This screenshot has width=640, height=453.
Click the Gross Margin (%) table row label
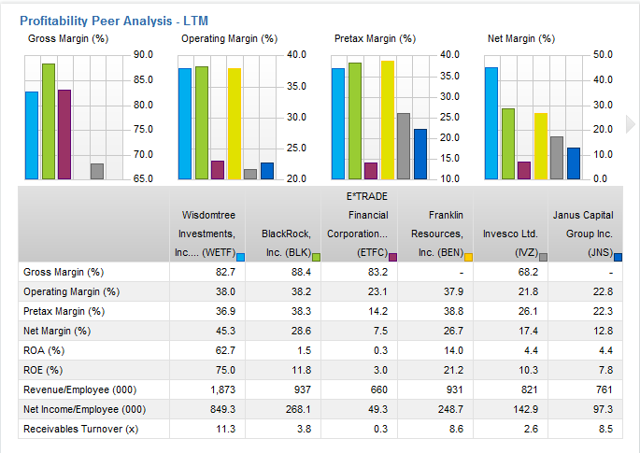pos(64,272)
